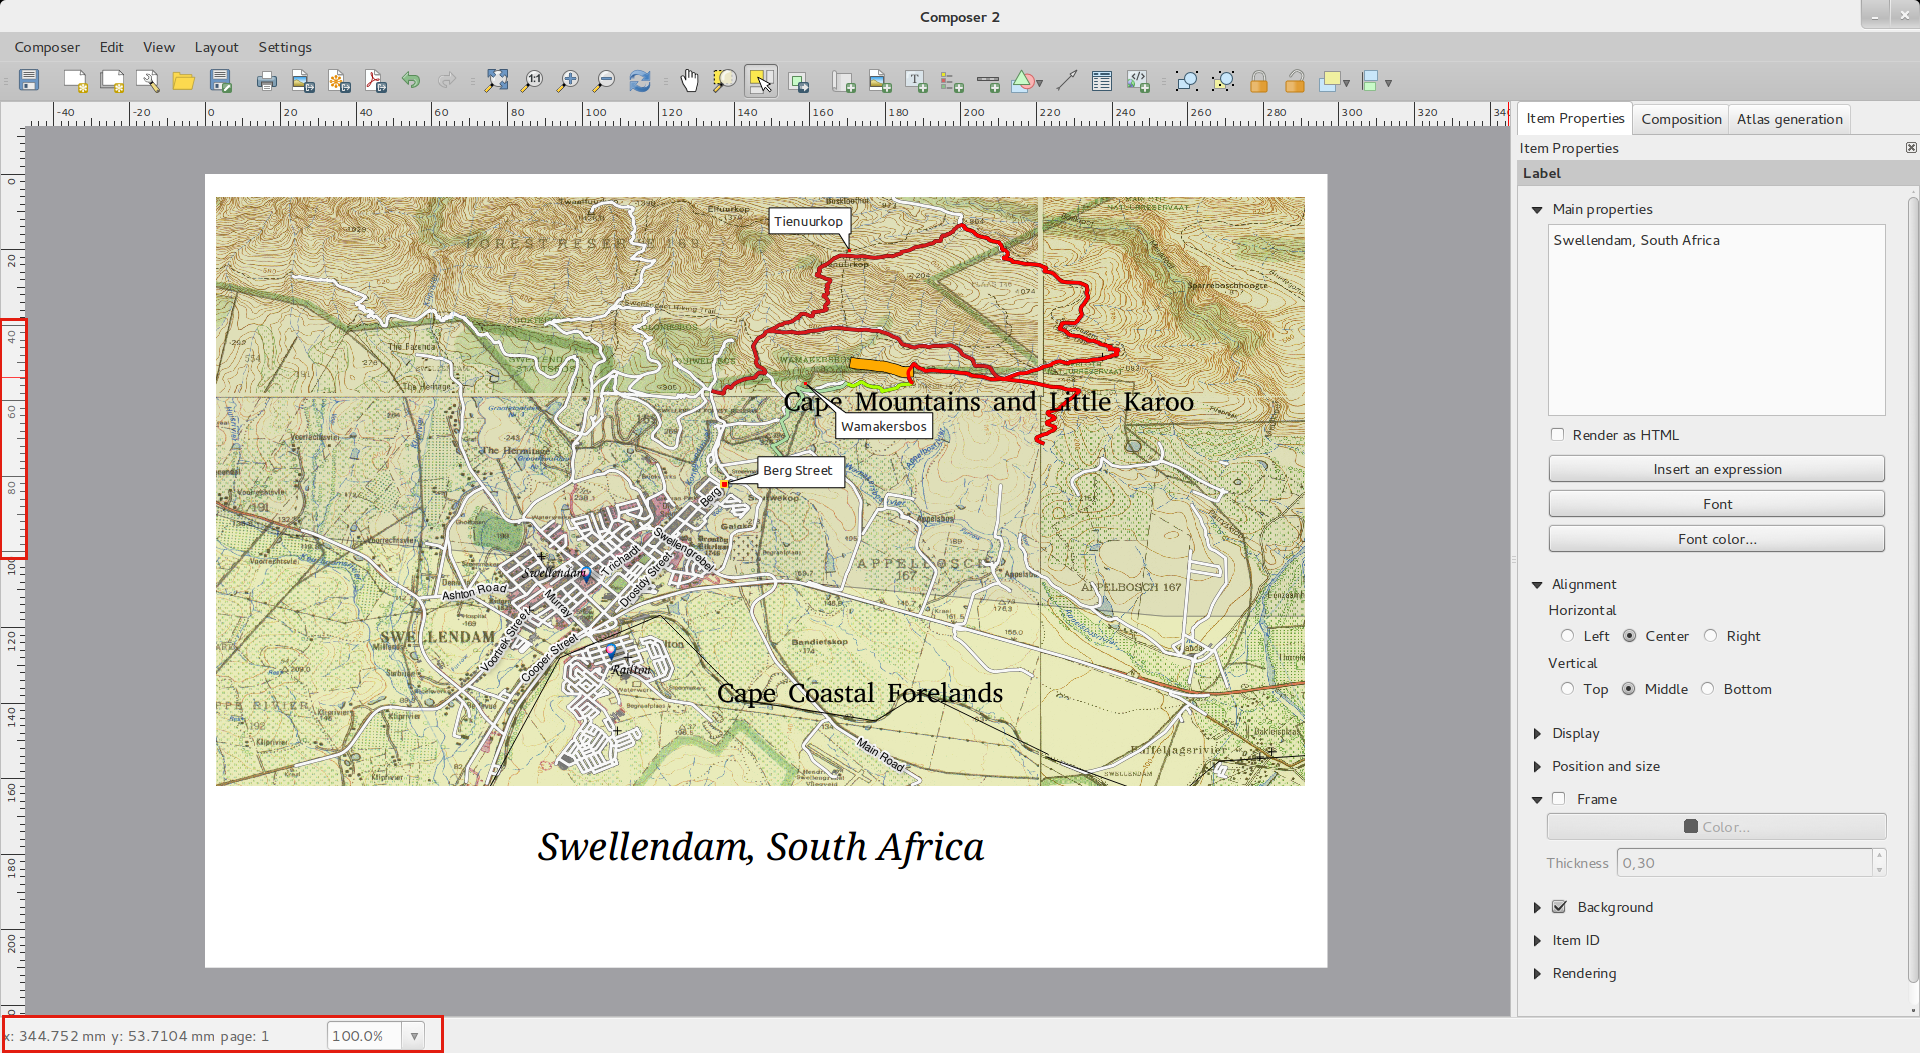Click the Export as PDF icon
1920x1053 pixels.
coord(375,81)
